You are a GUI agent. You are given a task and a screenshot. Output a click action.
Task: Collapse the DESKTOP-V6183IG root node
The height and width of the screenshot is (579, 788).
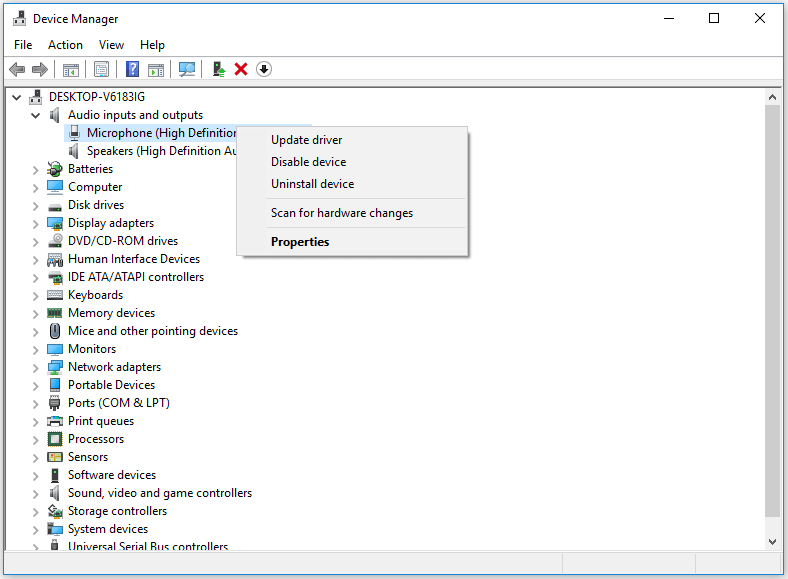[x=17, y=97]
